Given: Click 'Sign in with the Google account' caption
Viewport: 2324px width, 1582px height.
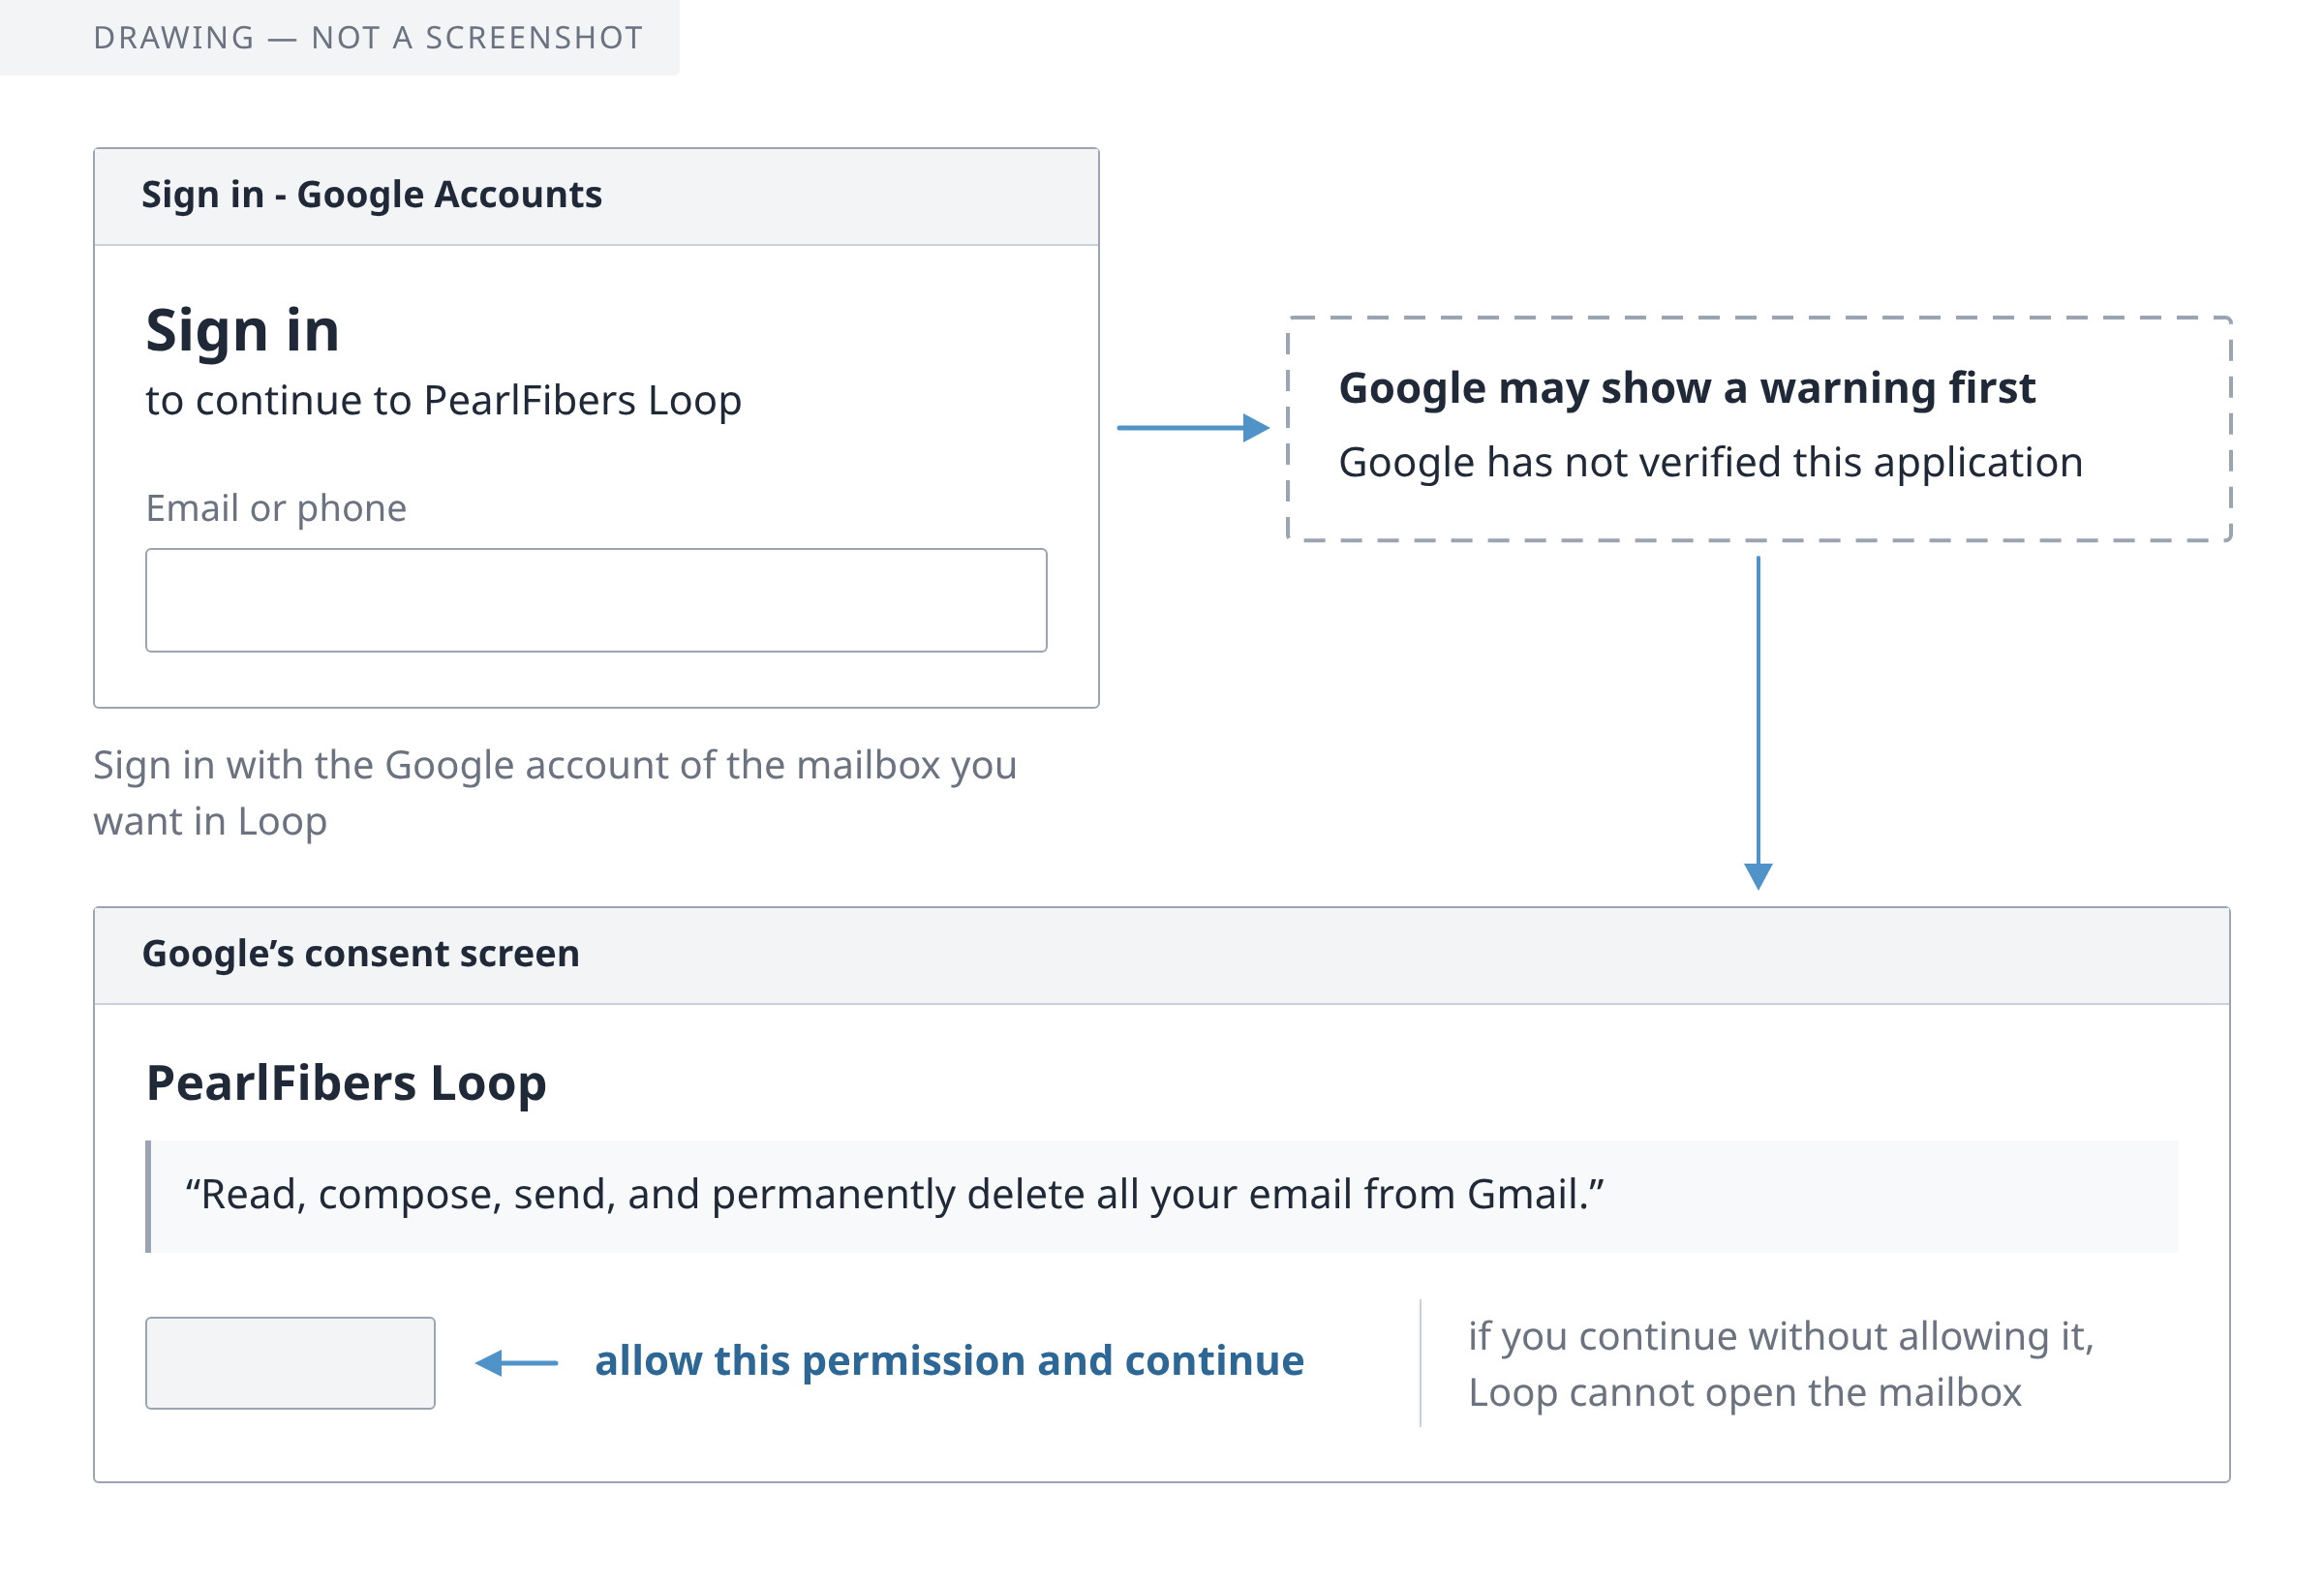Looking at the screenshot, I should pos(555,793).
